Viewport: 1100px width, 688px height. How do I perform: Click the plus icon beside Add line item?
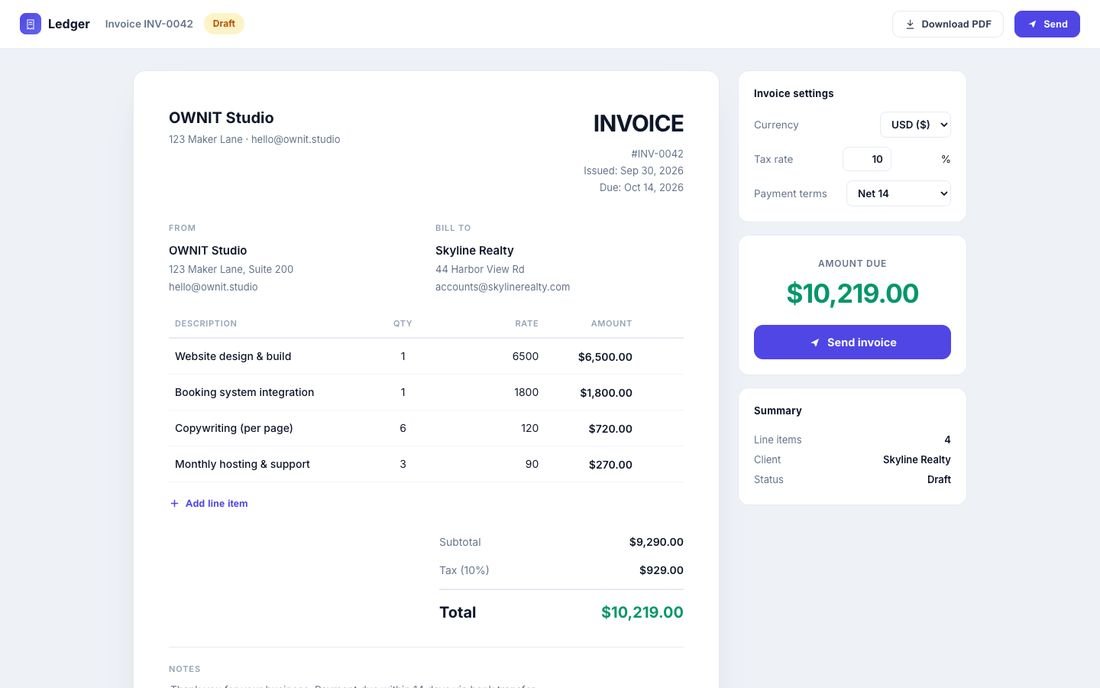pos(174,504)
